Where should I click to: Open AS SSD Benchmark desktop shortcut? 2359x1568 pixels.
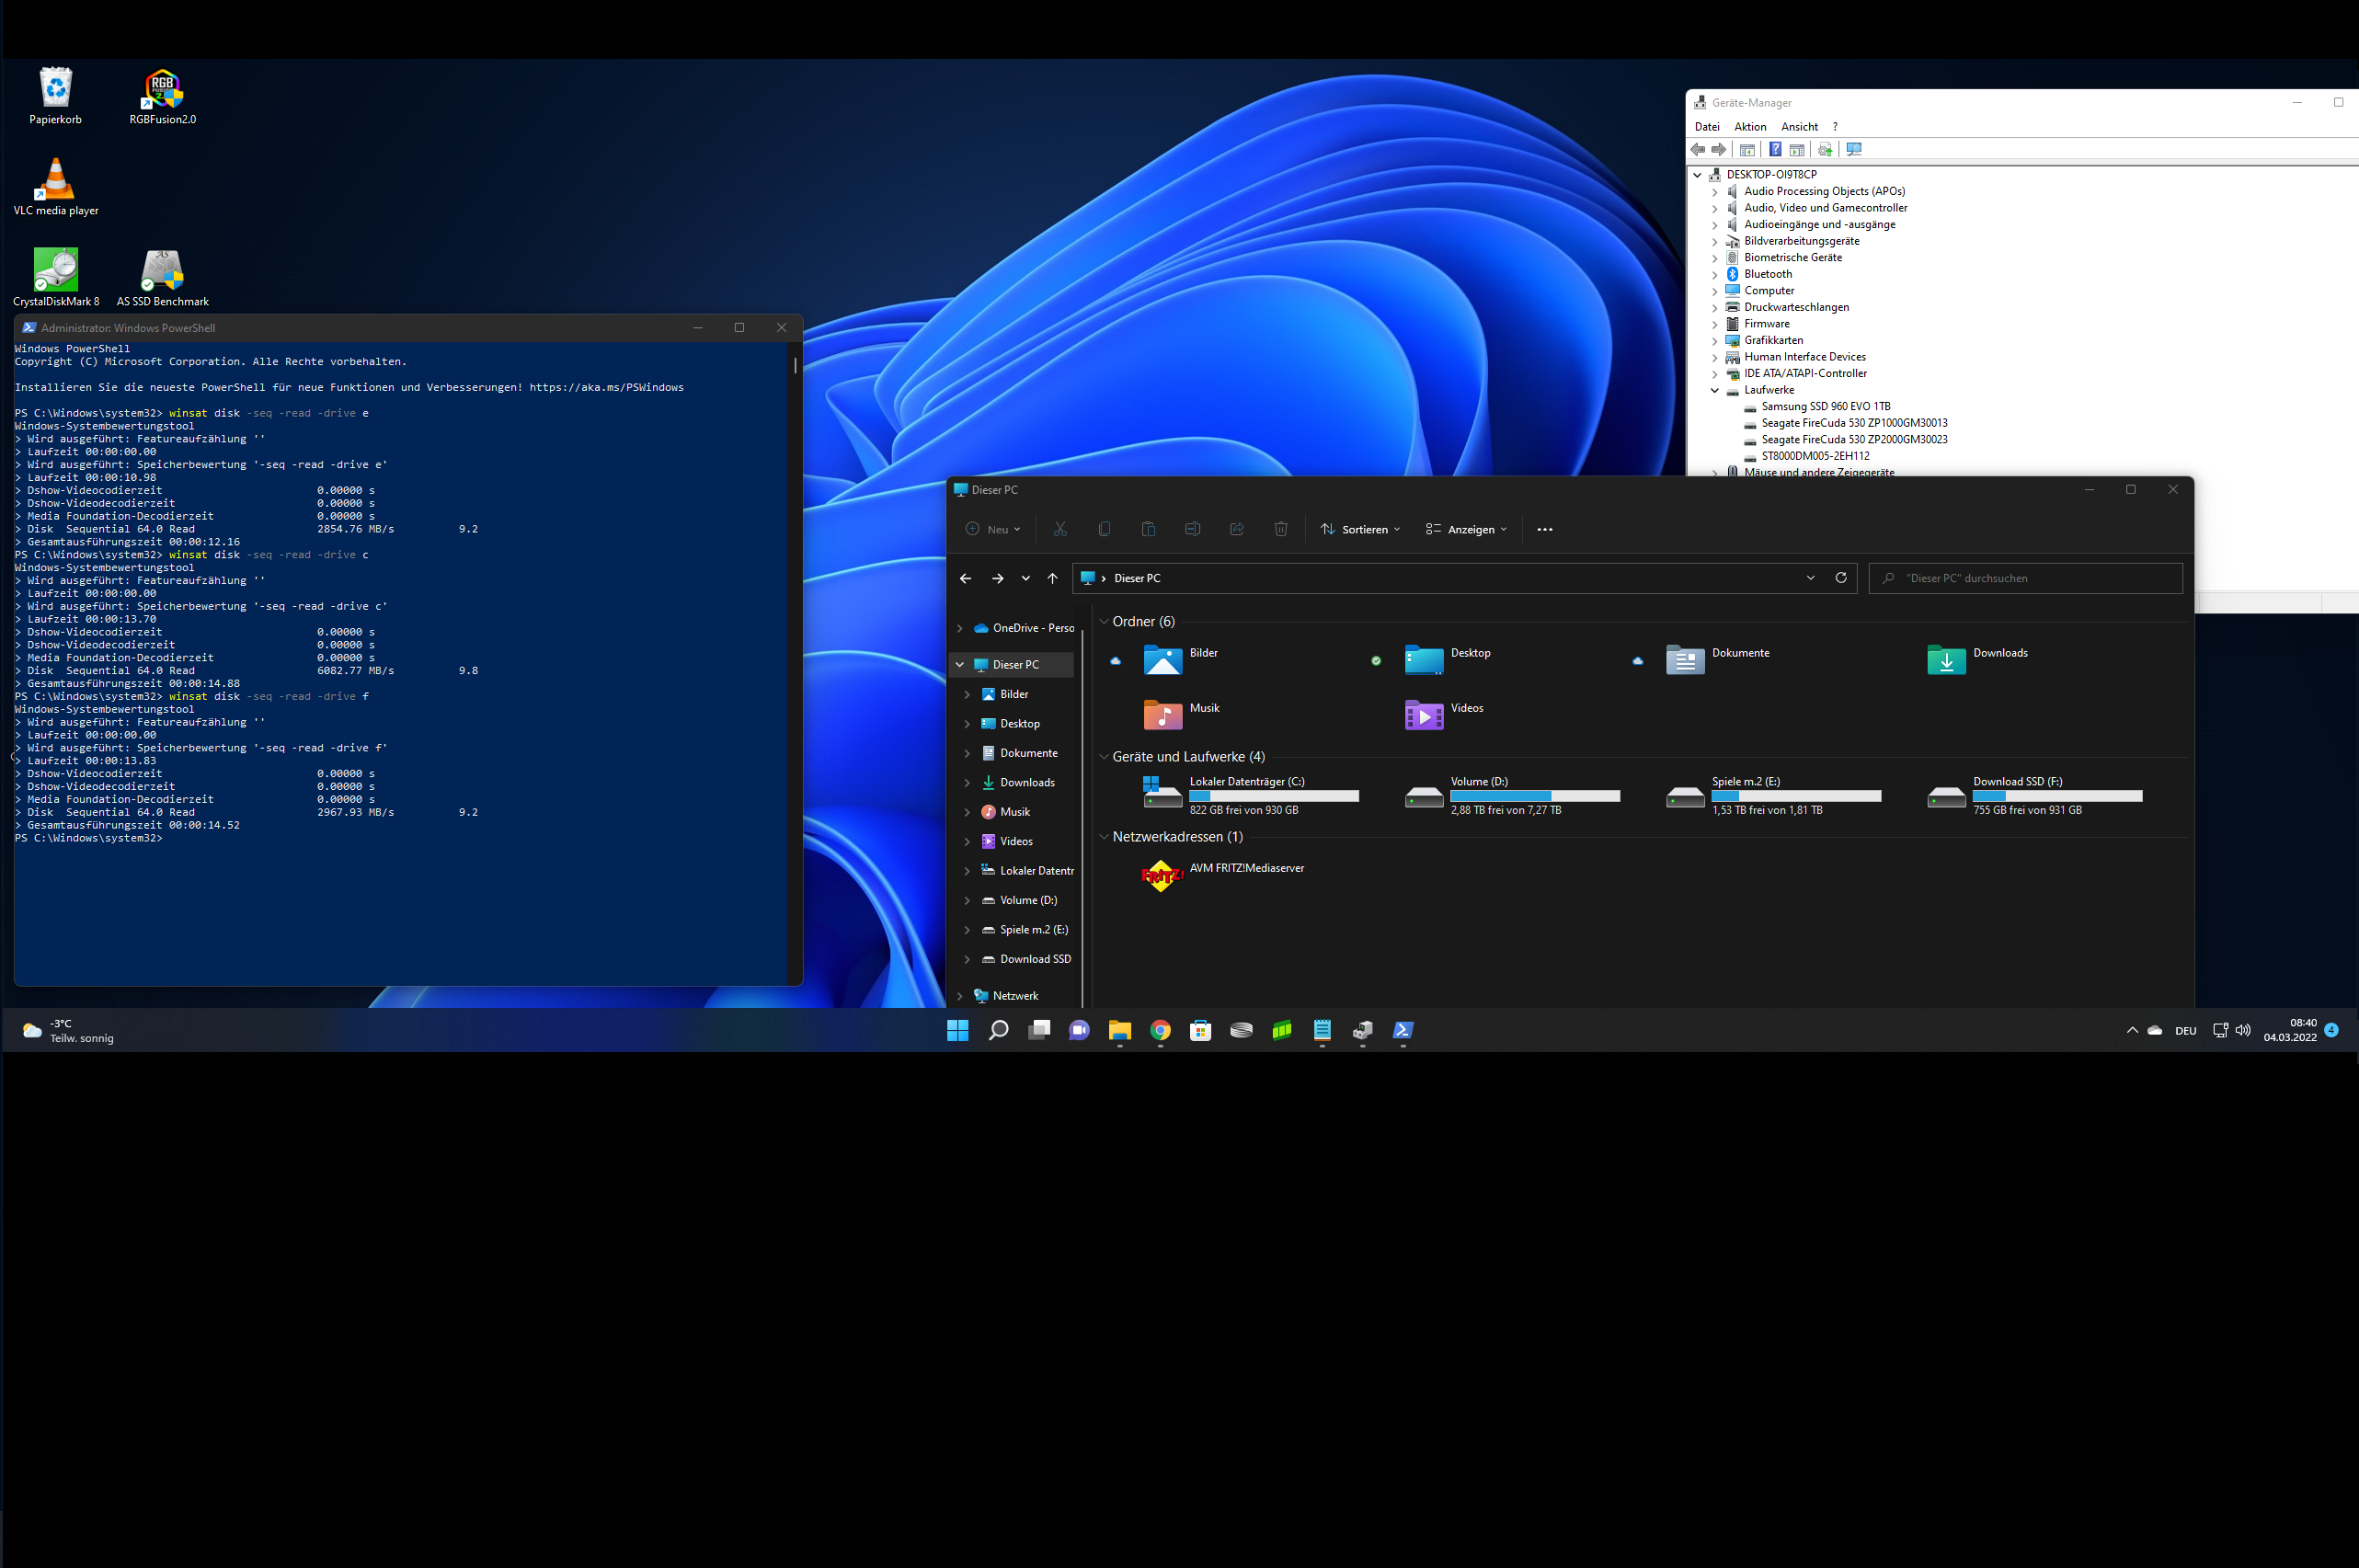(x=162, y=271)
